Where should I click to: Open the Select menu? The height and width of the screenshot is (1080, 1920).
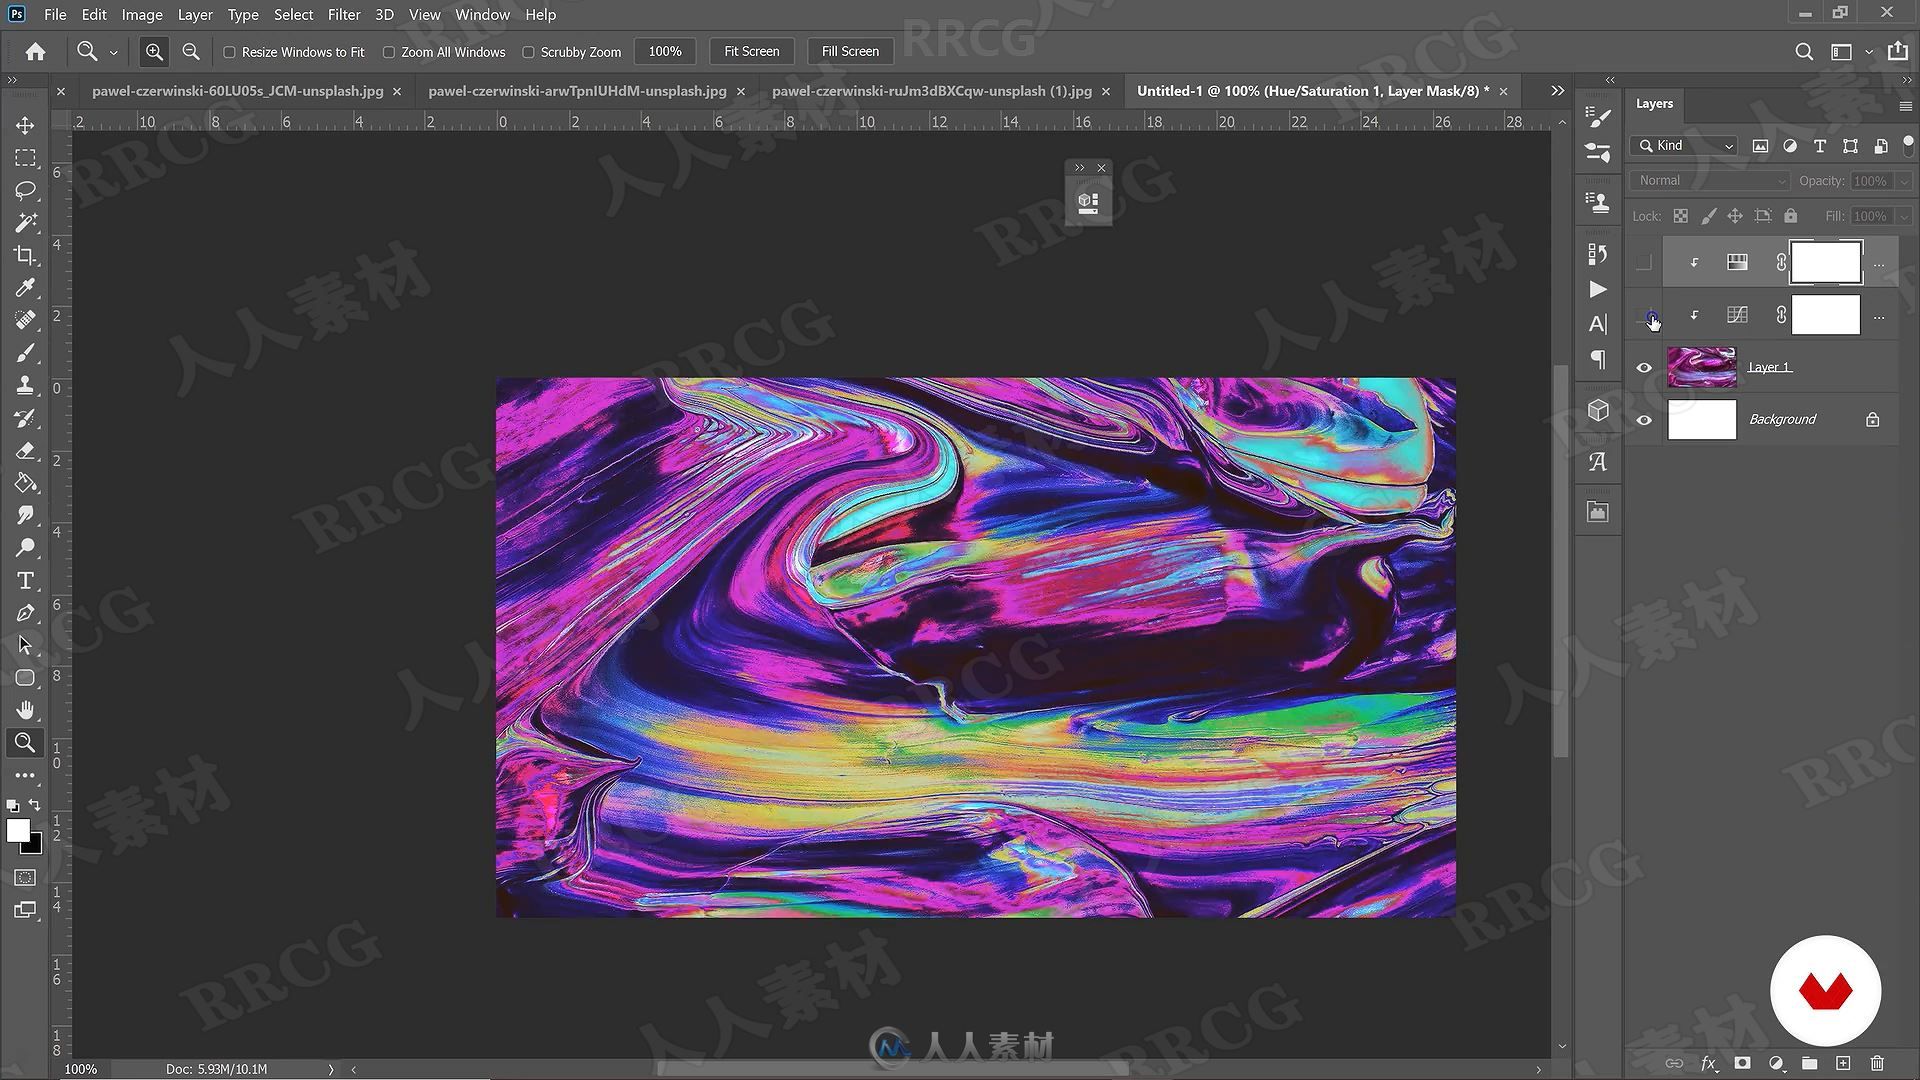click(x=293, y=15)
